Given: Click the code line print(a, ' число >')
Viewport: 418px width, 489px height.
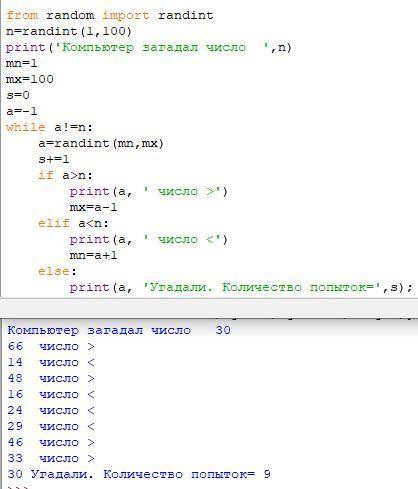Looking at the screenshot, I should (148, 191).
